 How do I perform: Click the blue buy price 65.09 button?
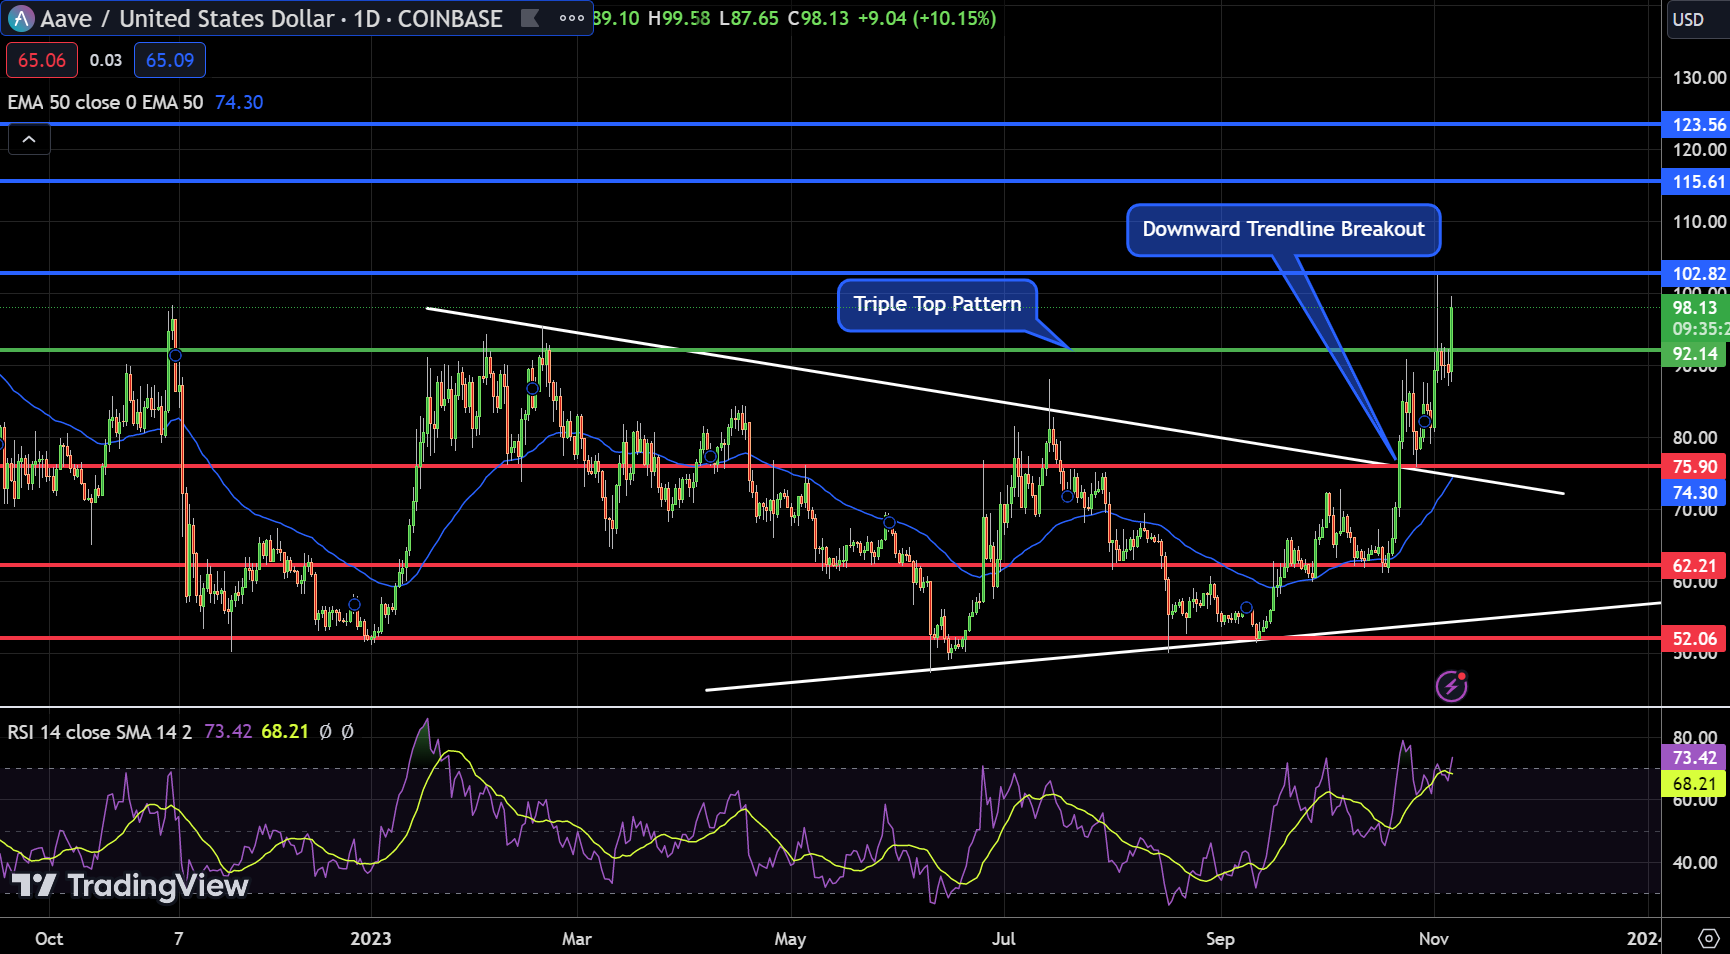(x=170, y=60)
